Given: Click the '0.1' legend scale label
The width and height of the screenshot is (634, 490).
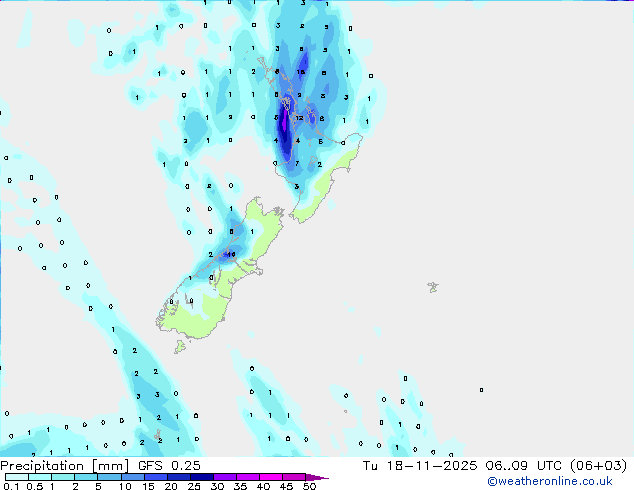Looking at the screenshot, I should pyautogui.click(x=11, y=486).
